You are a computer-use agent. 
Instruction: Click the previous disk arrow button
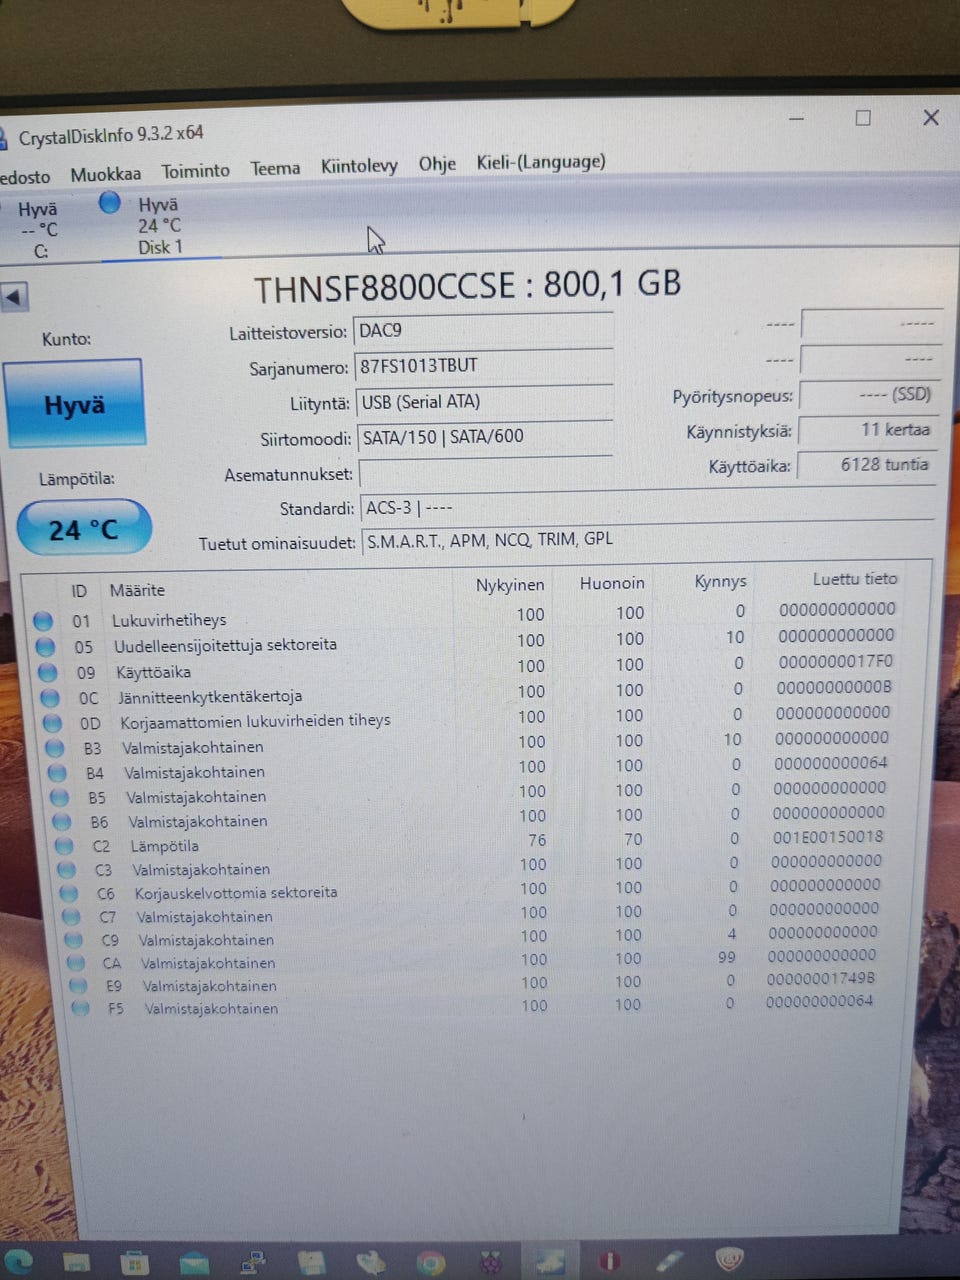coord(14,297)
